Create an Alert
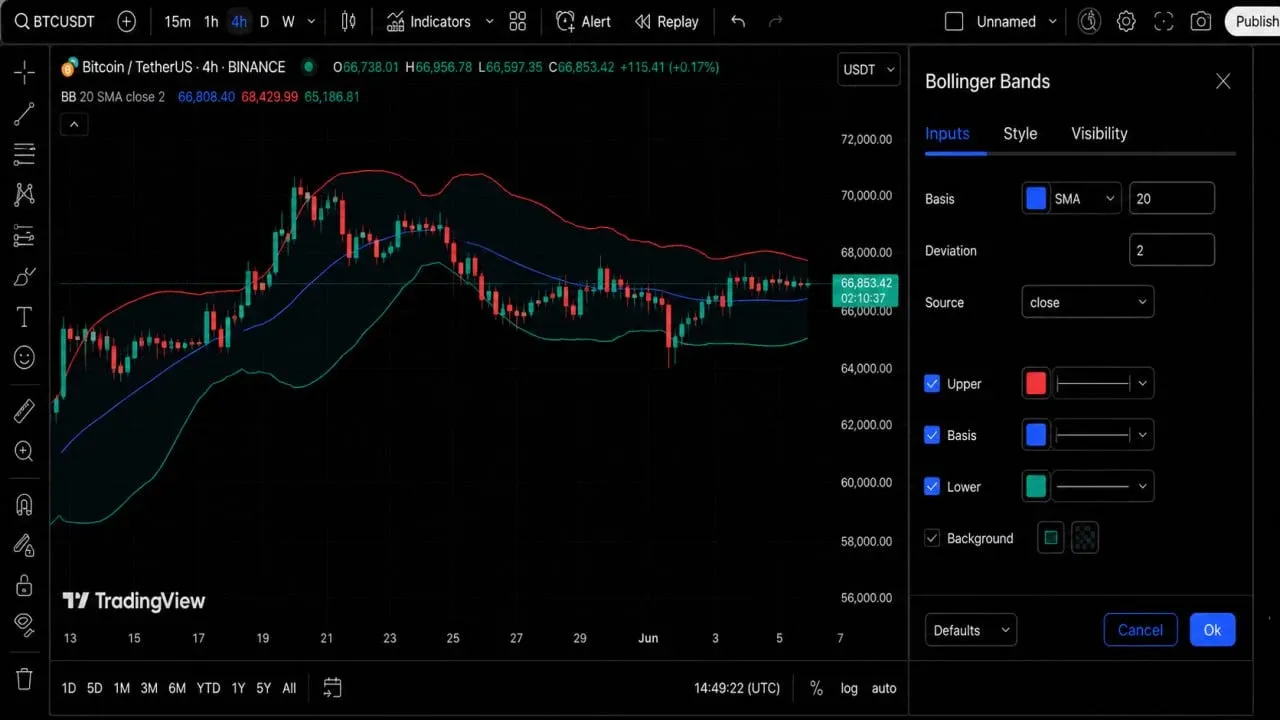Image resolution: width=1280 pixels, height=720 pixels. [584, 21]
